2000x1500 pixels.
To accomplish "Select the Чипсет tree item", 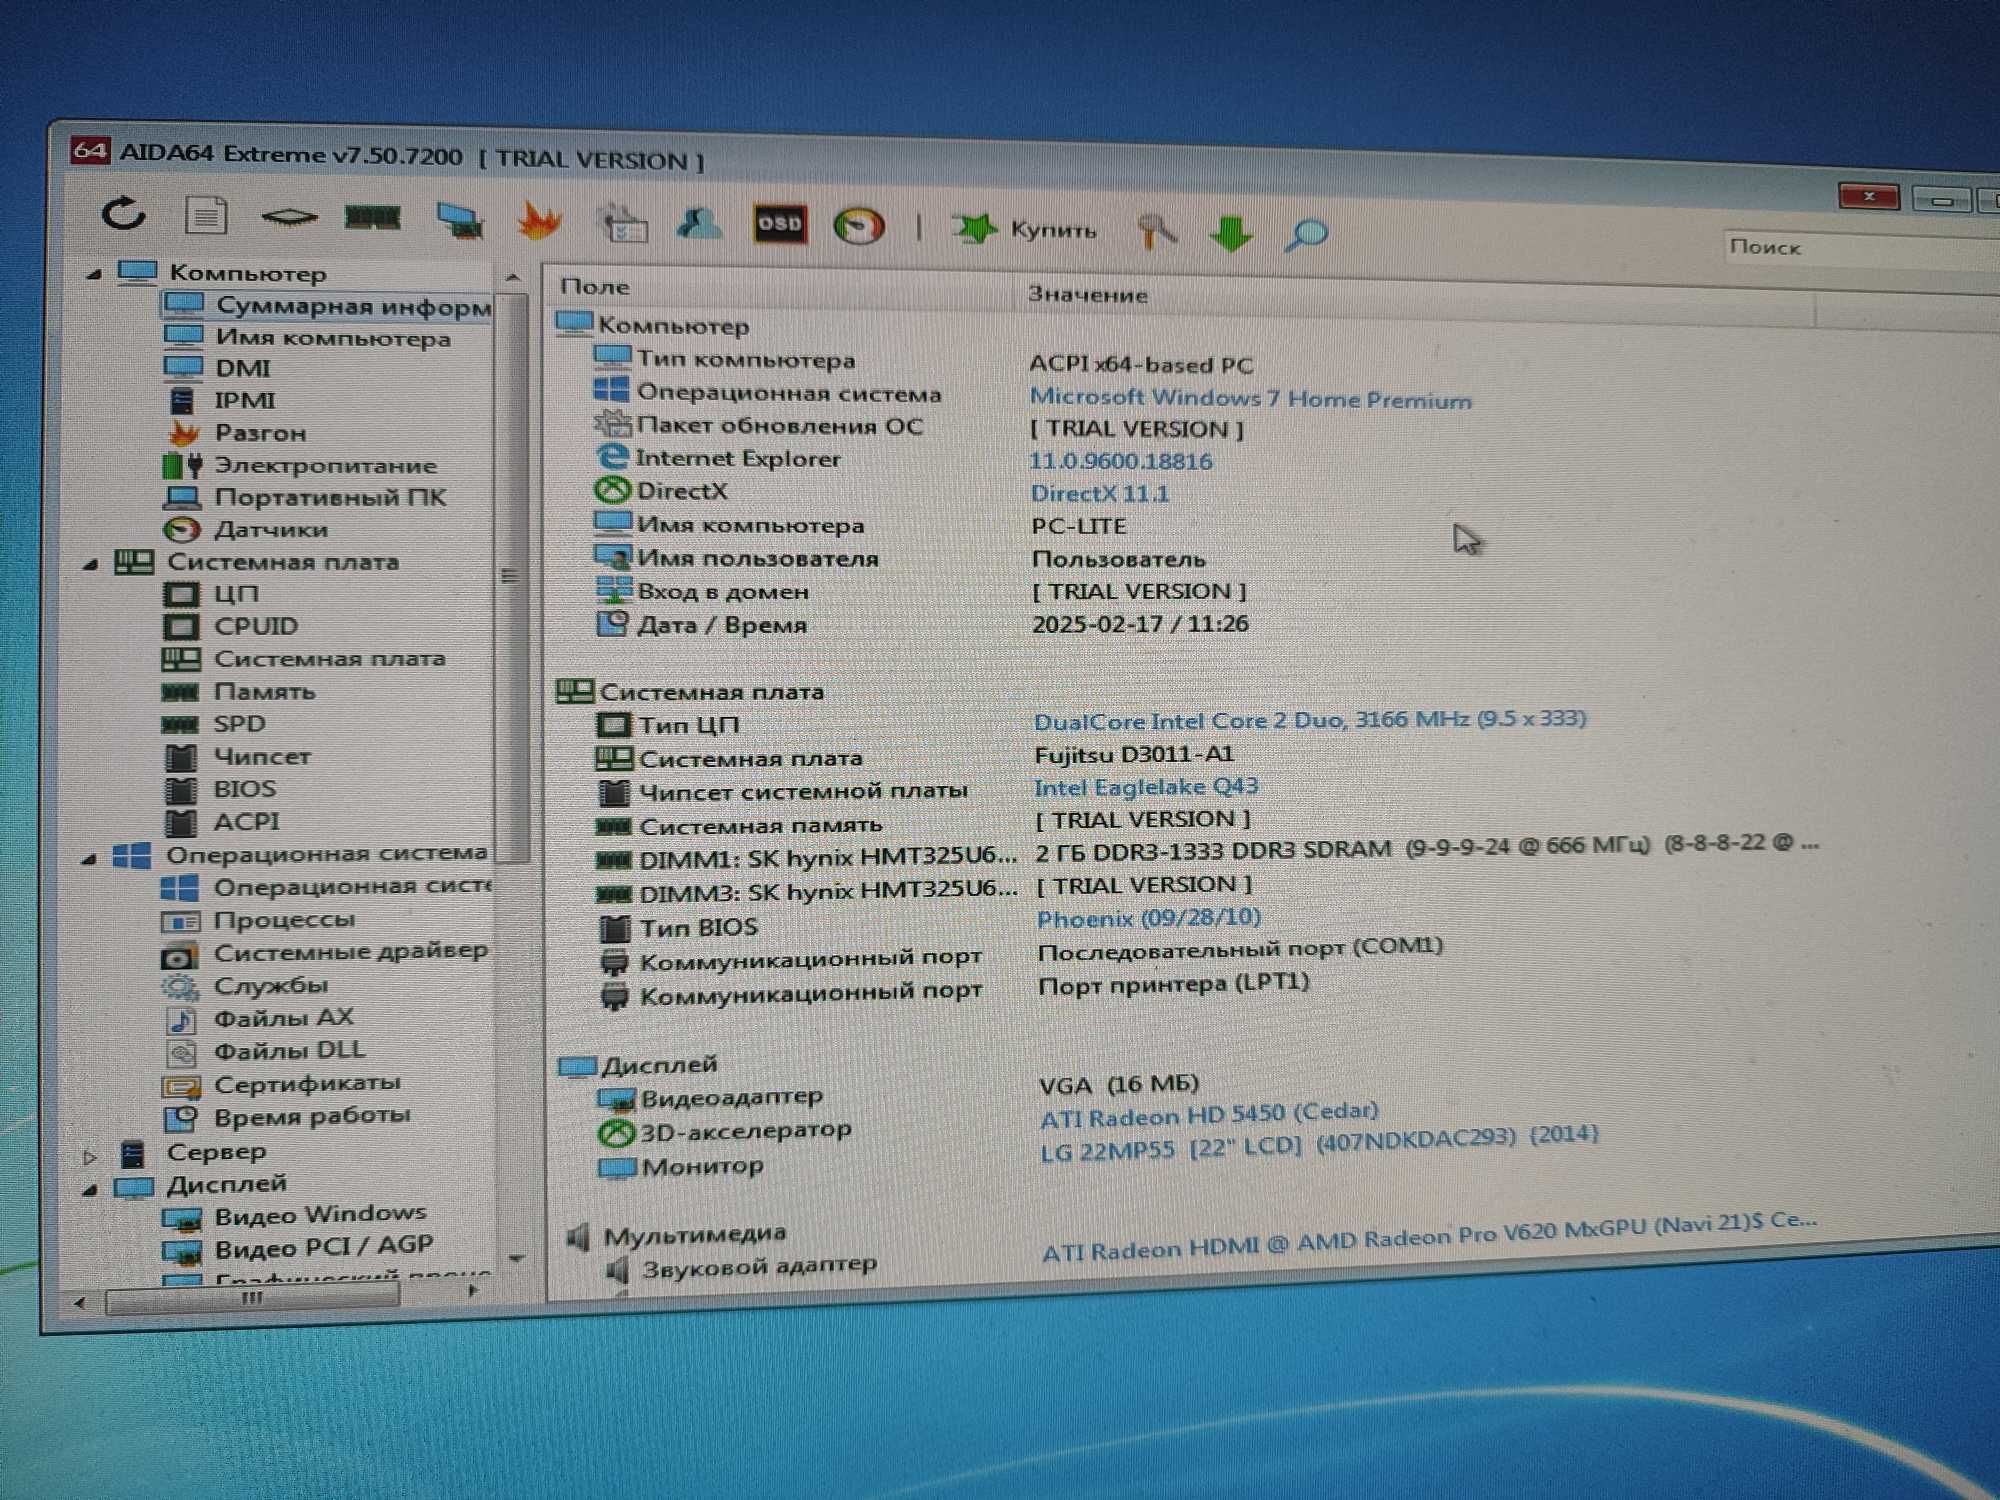I will (237, 756).
